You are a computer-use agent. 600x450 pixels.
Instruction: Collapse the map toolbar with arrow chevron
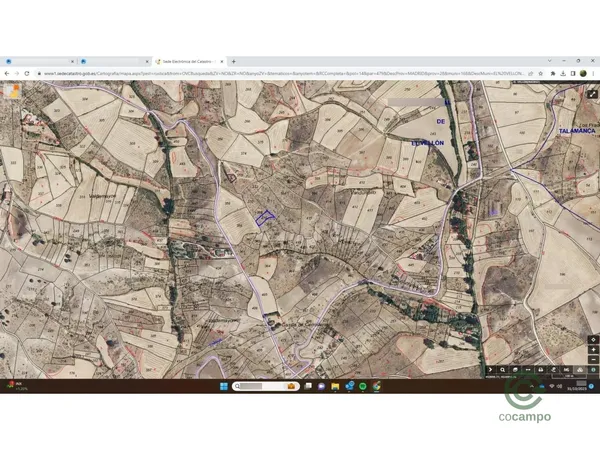point(489,371)
